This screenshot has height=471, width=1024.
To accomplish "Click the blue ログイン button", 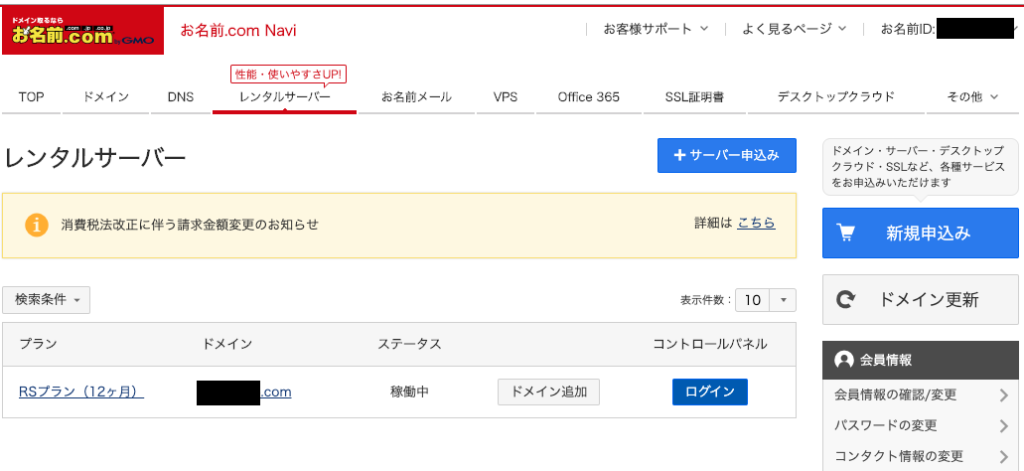I will 709,392.
